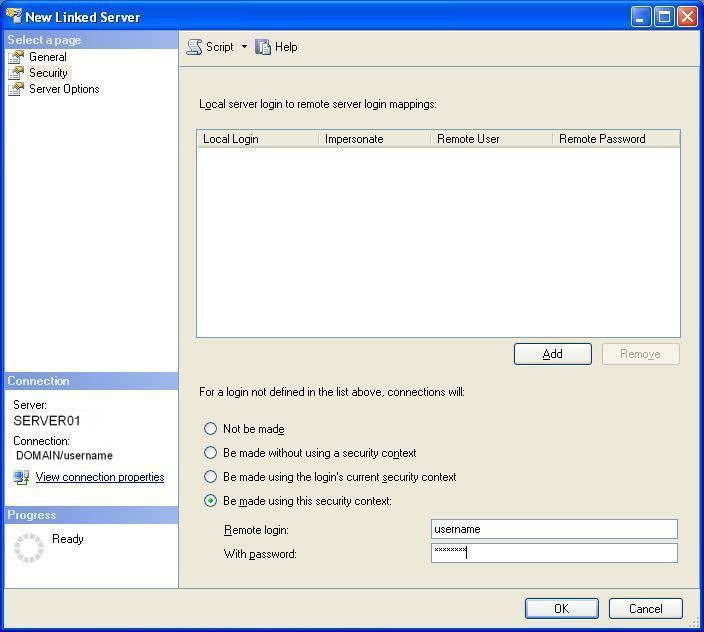Close the New Linked Server window
This screenshot has height=632, width=704.
click(687, 17)
